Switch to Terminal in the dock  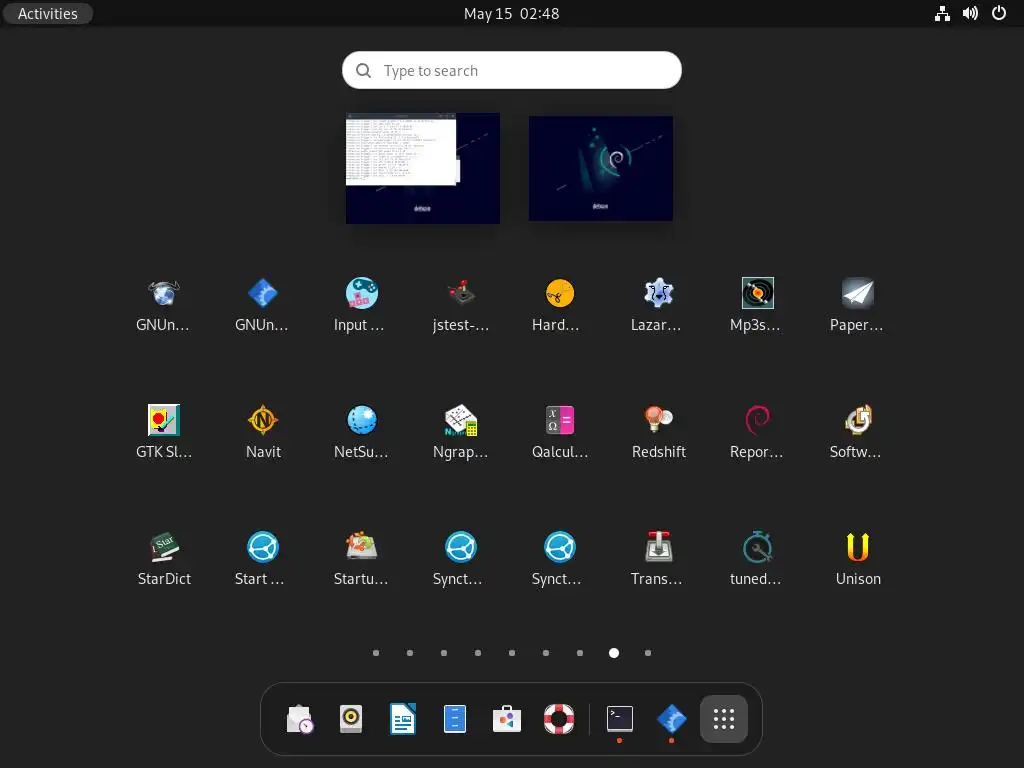(619, 719)
